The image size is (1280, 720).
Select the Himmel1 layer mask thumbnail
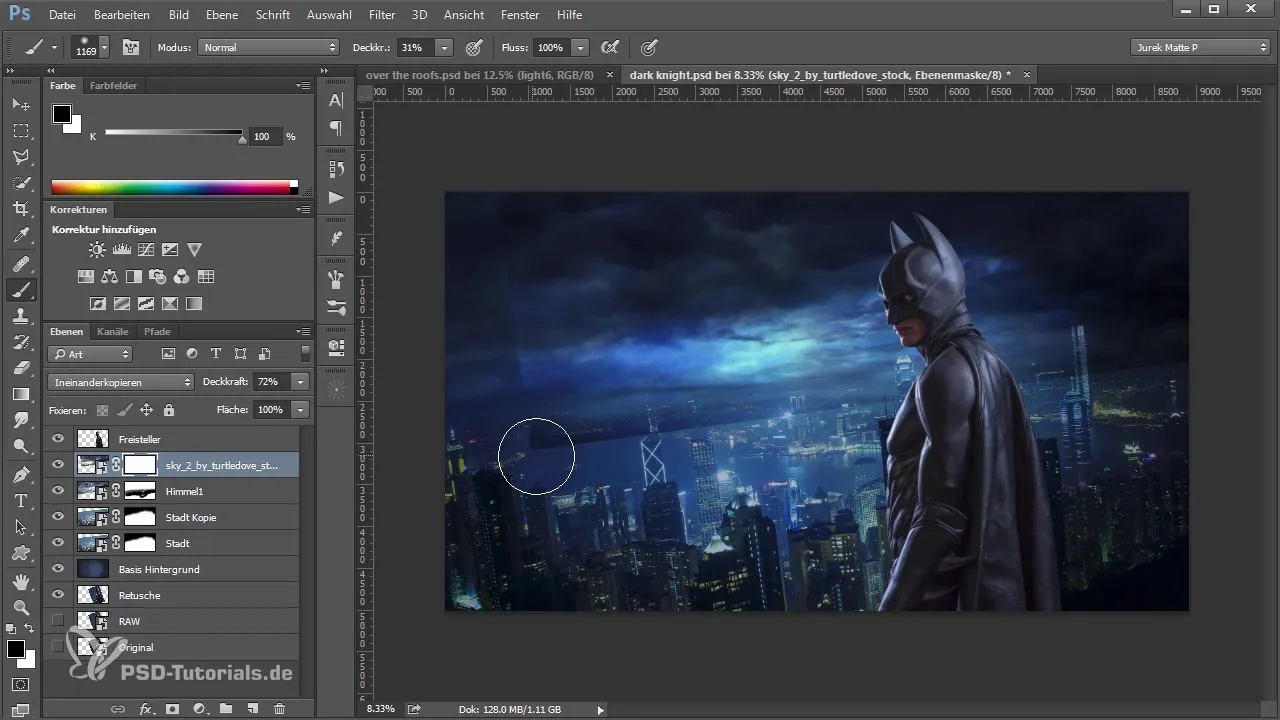(141, 491)
